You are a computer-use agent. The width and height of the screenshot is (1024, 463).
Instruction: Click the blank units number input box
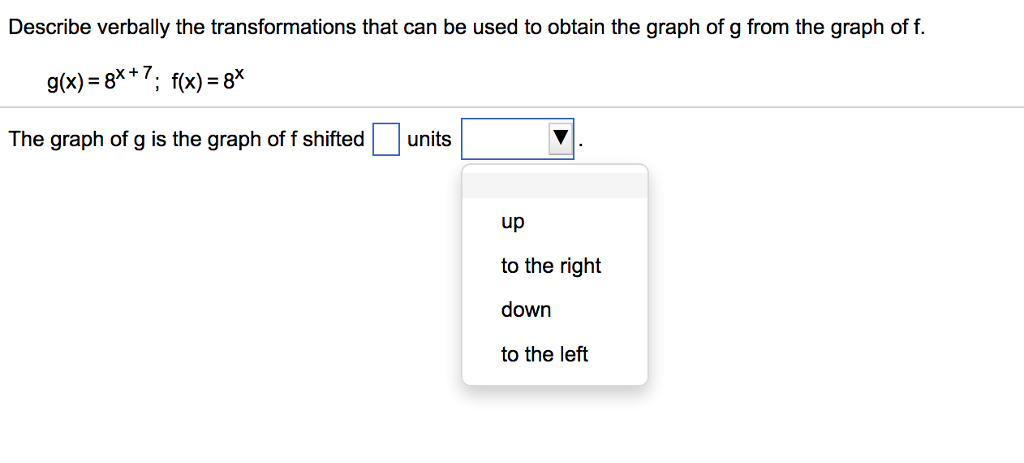(386, 140)
